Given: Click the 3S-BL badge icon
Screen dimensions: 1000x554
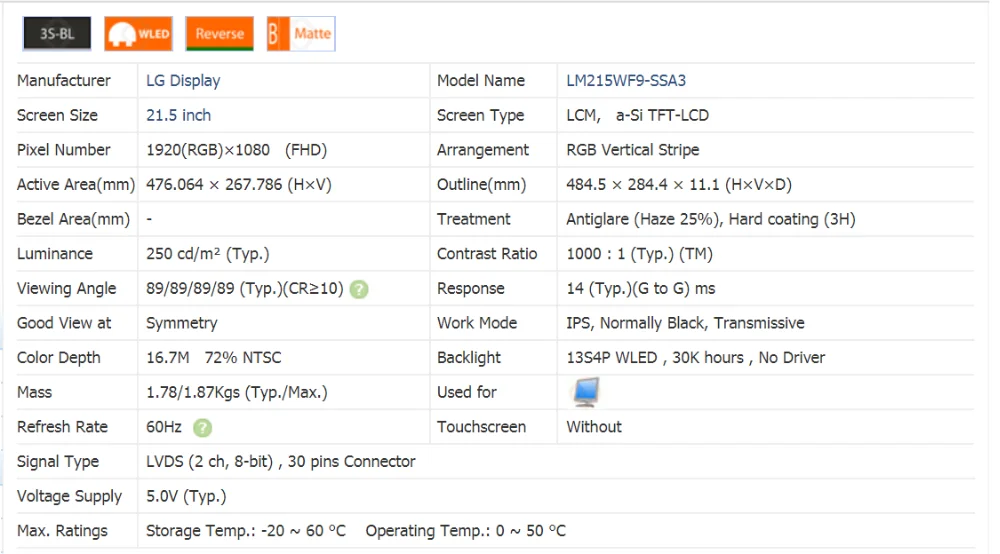Looking at the screenshot, I should 57,34.
